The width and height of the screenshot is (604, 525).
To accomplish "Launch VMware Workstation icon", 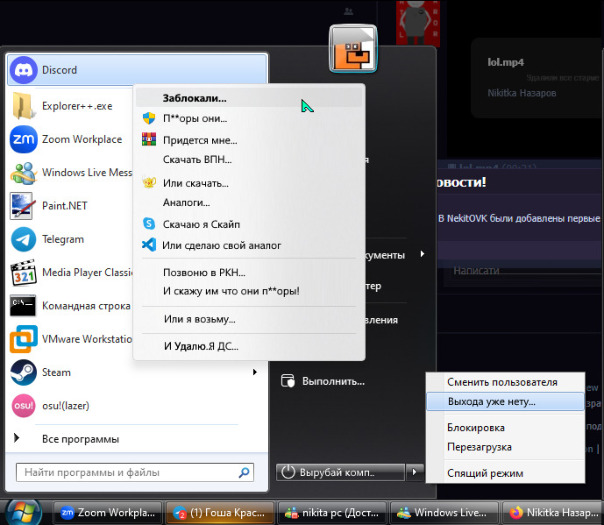I will tap(23, 339).
